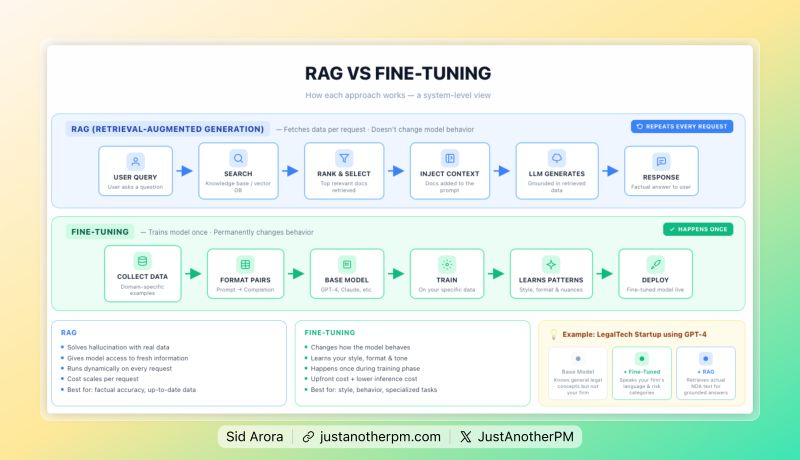Click the Inject Context icon
This screenshot has height=460, width=800.
[449, 158]
